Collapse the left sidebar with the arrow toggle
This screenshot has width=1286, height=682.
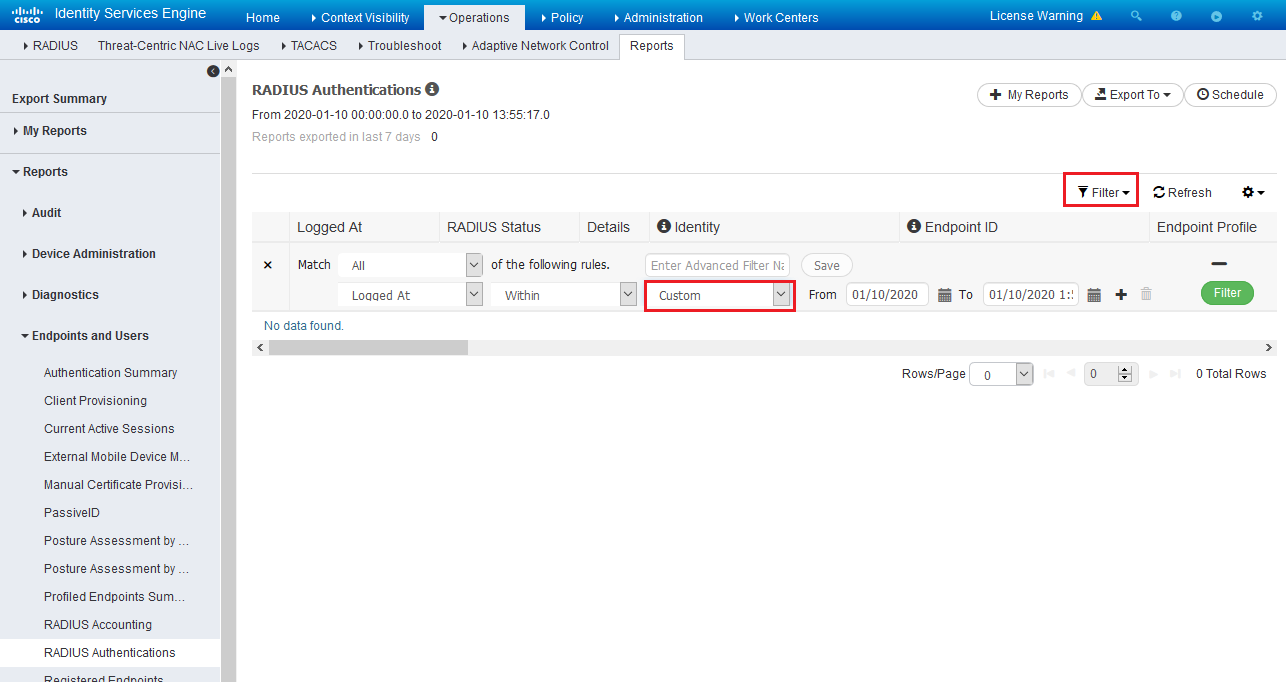[x=213, y=71]
